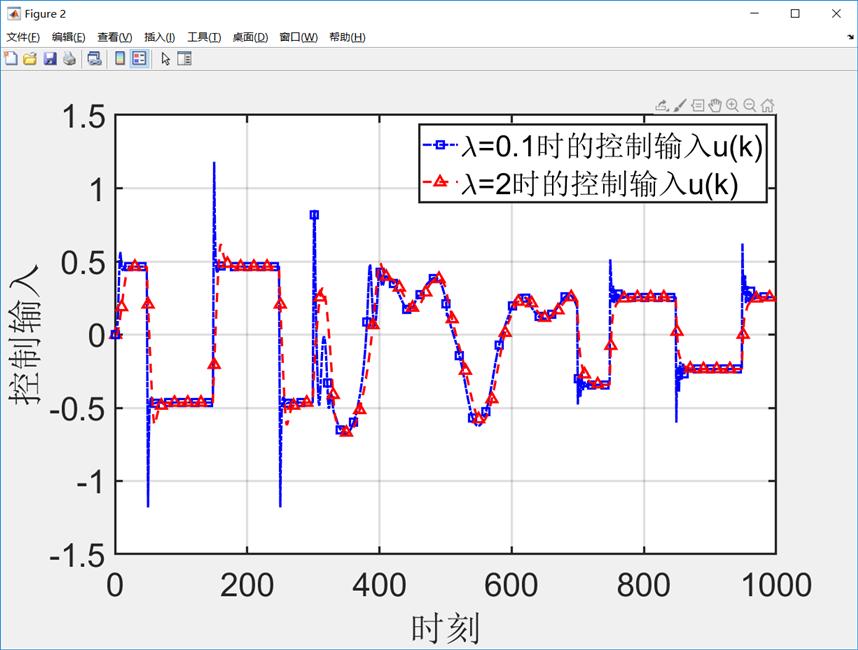
Task: Click the x-axis tick label 1000
Action: [776, 585]
